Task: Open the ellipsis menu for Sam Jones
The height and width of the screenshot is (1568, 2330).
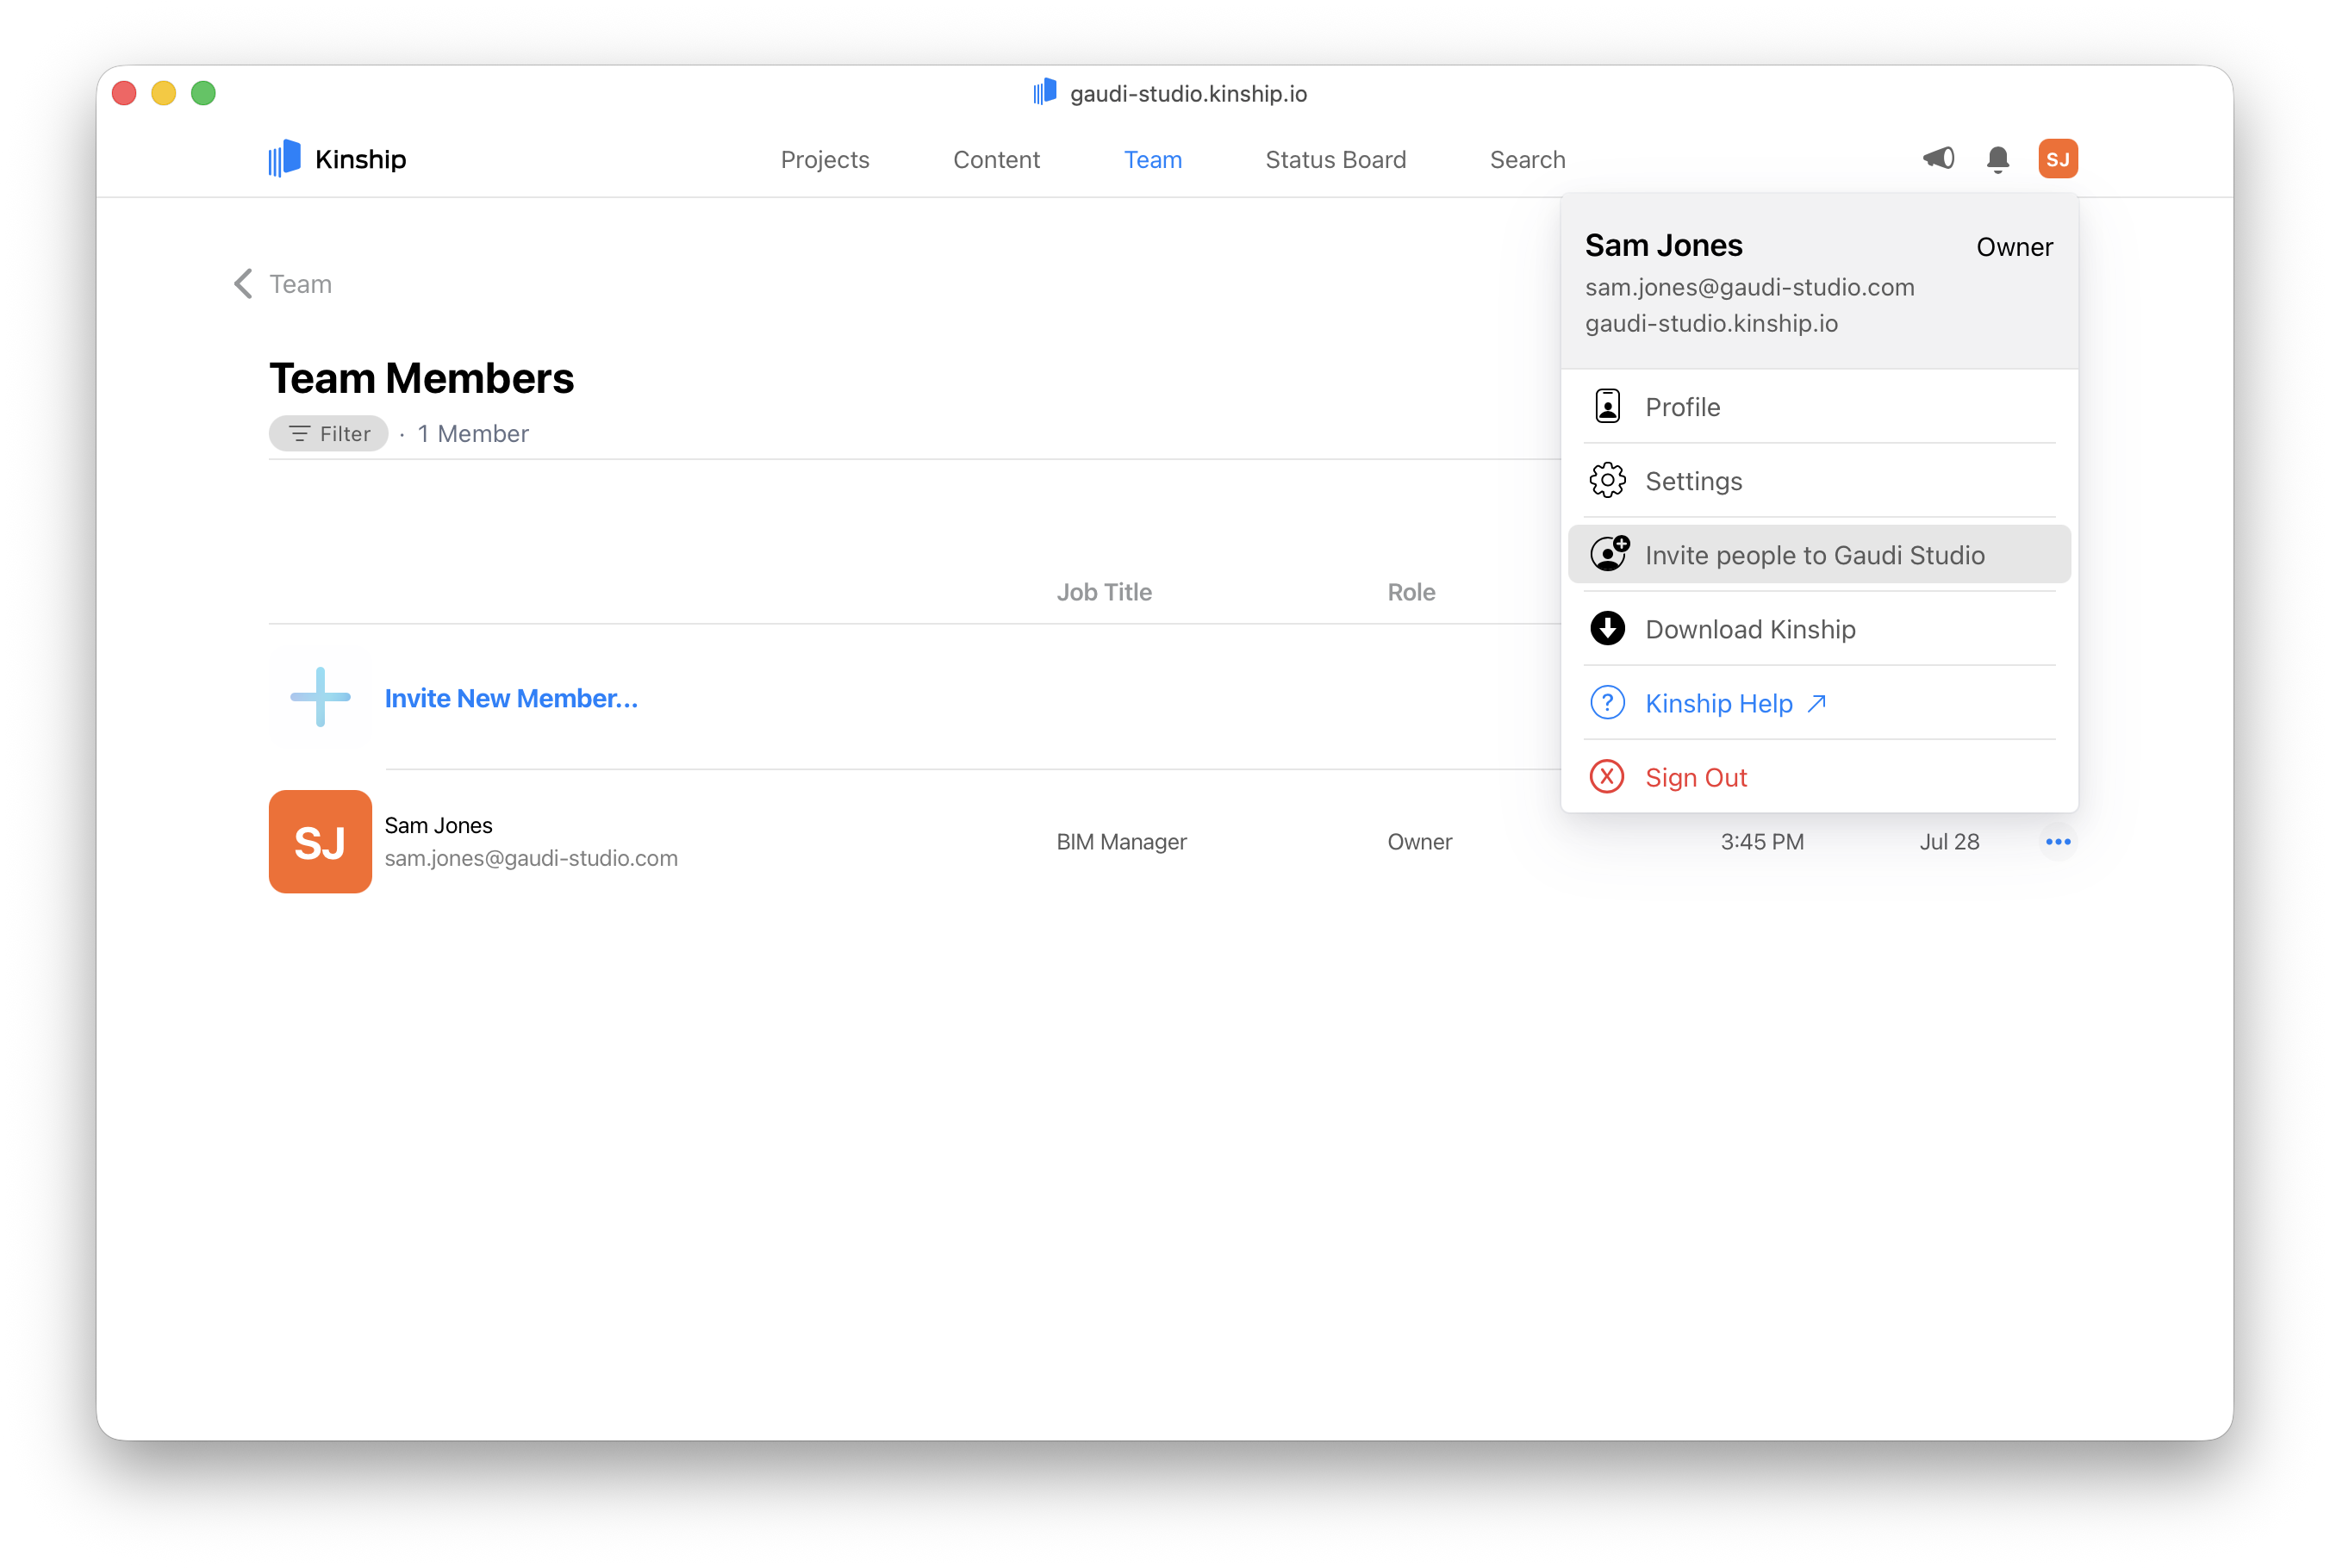Action: (x=2058, y=841)
